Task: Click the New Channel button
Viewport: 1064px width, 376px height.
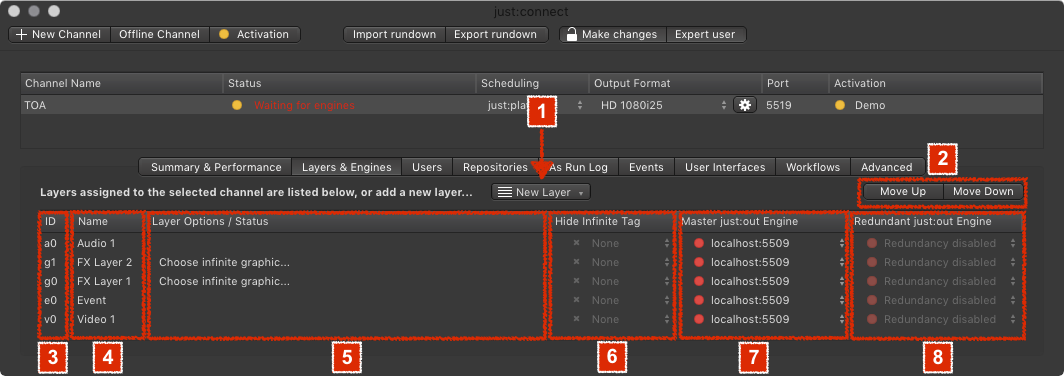Action: pyautogui.click(x=59, y=34)
